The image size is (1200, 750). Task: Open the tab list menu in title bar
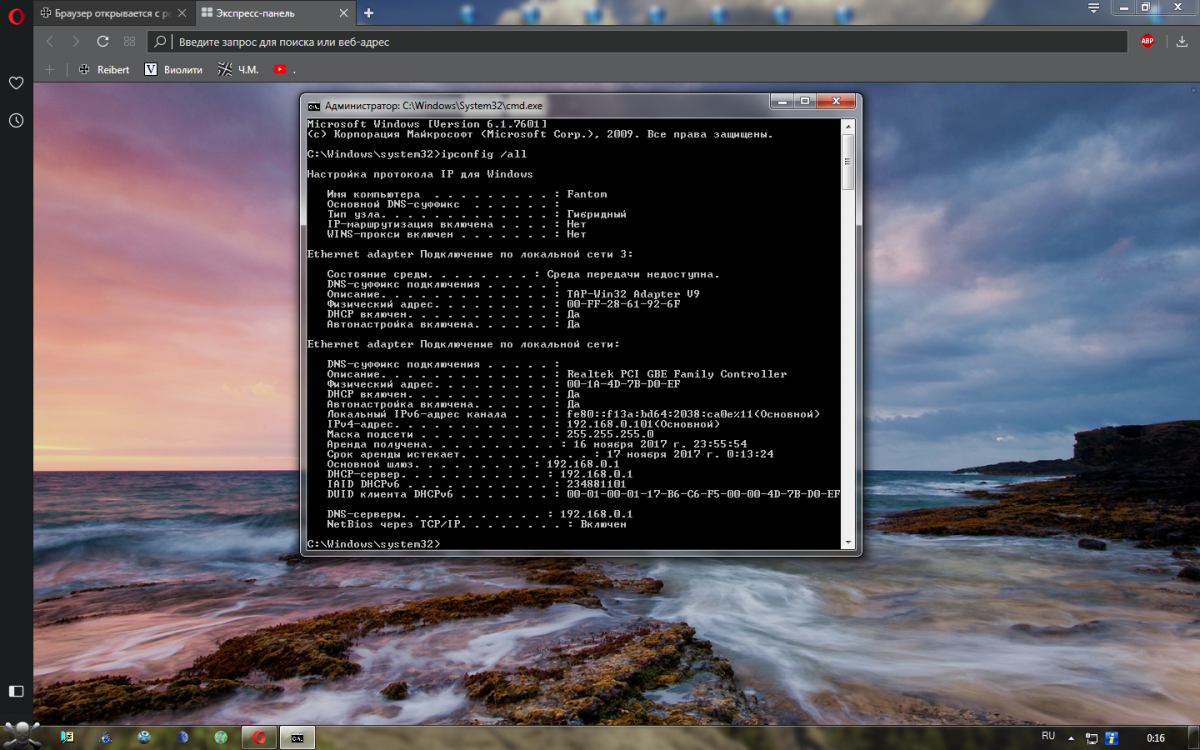1095,8
